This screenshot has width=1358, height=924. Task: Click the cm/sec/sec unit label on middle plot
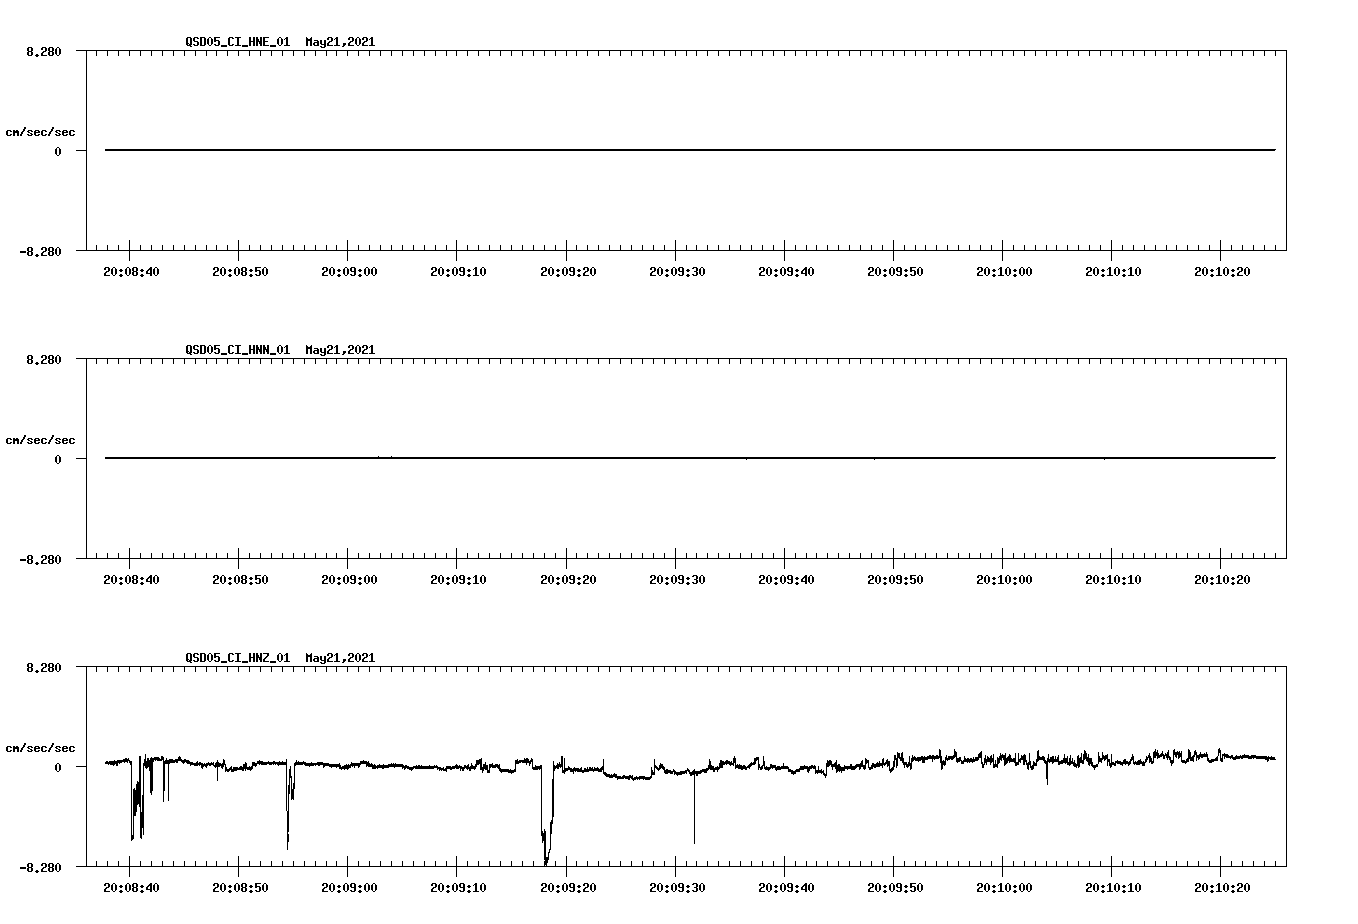[x=40, y=439]
